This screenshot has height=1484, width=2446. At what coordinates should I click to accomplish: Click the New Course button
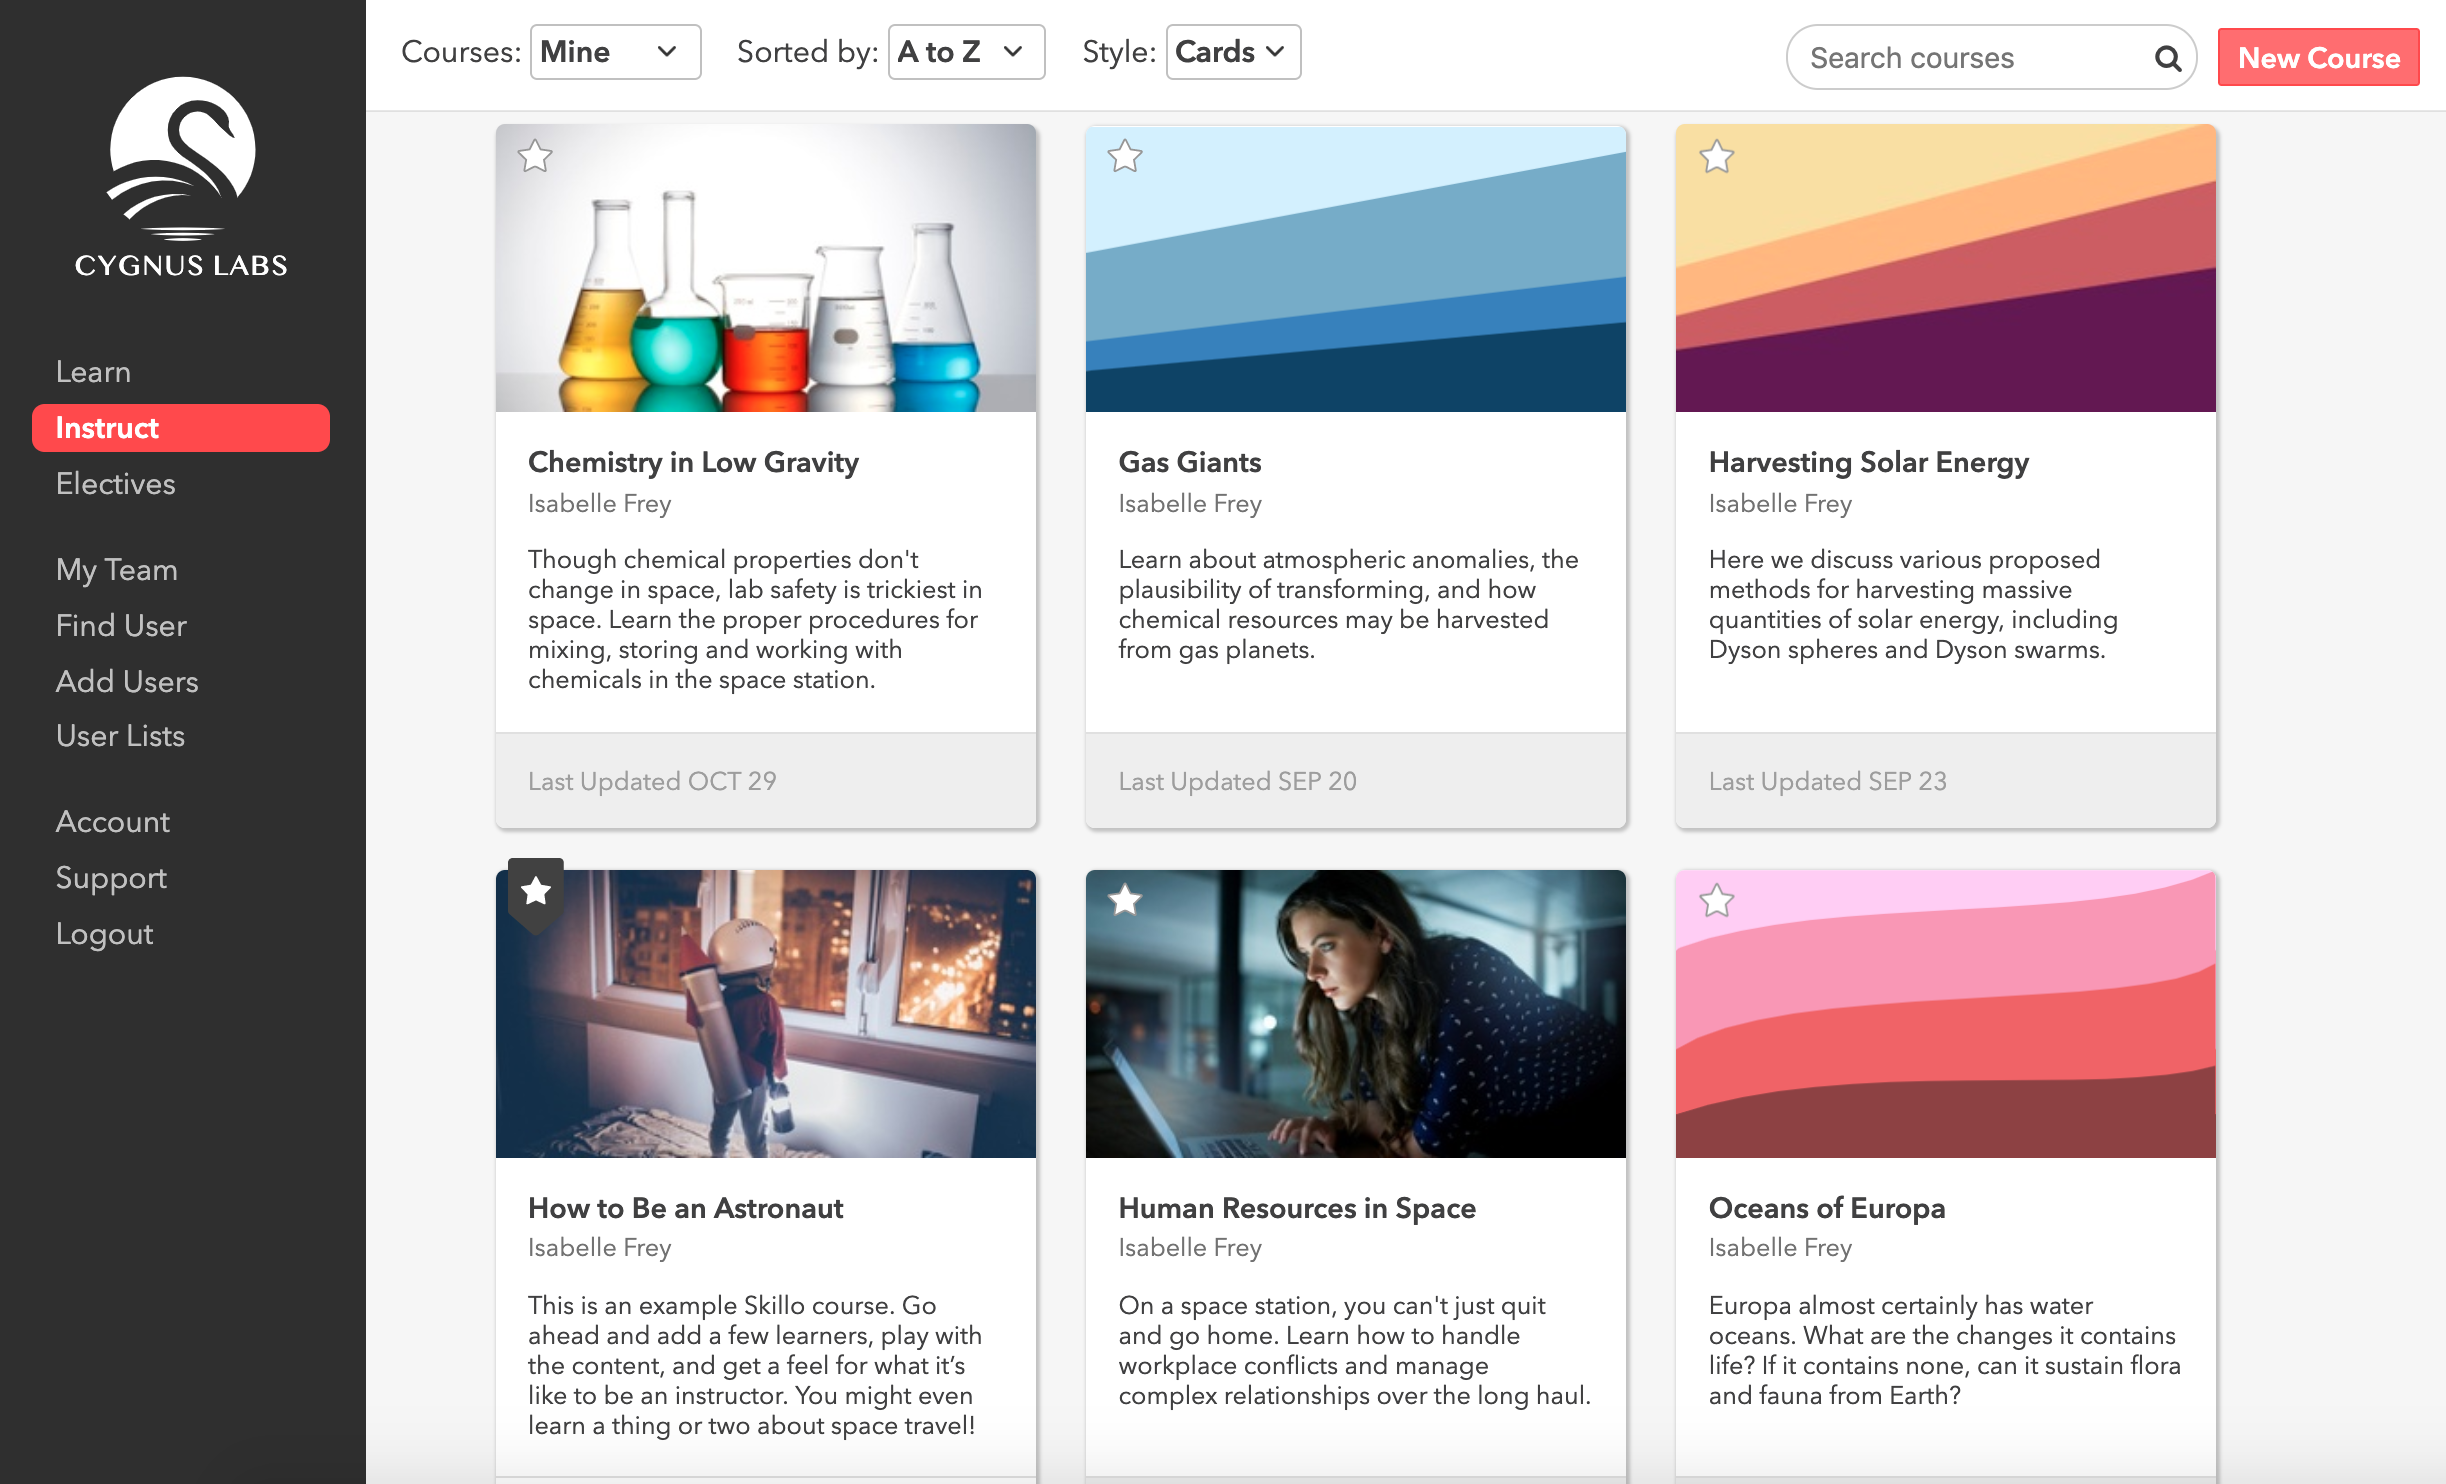coord(2317,58)
